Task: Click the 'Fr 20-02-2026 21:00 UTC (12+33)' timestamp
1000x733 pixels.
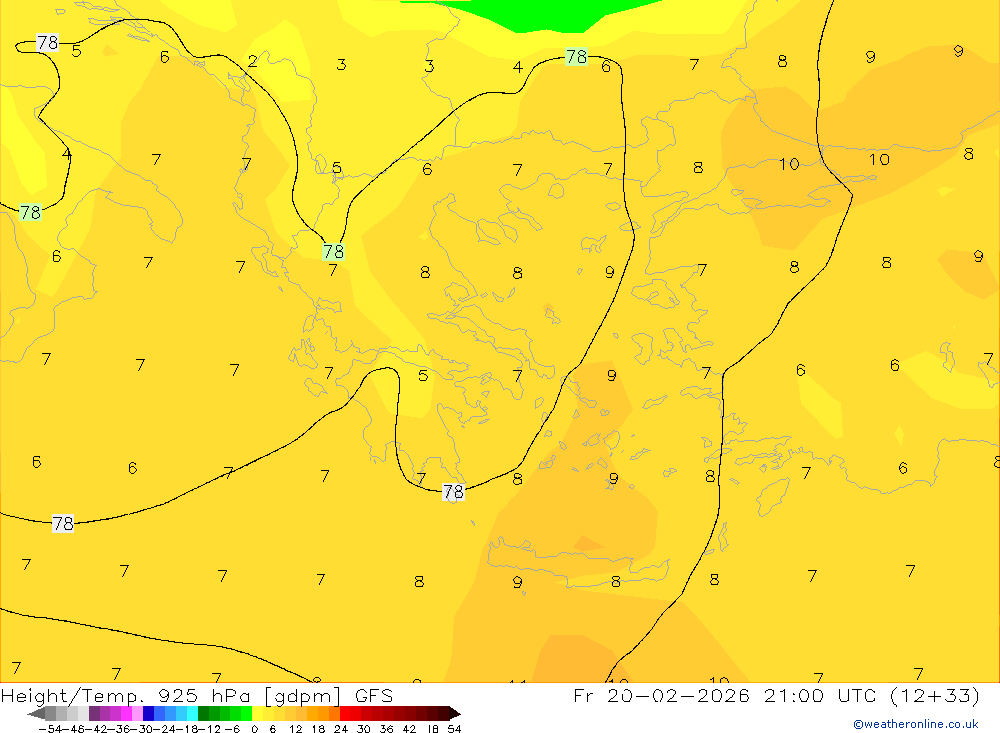Action: 776,695
